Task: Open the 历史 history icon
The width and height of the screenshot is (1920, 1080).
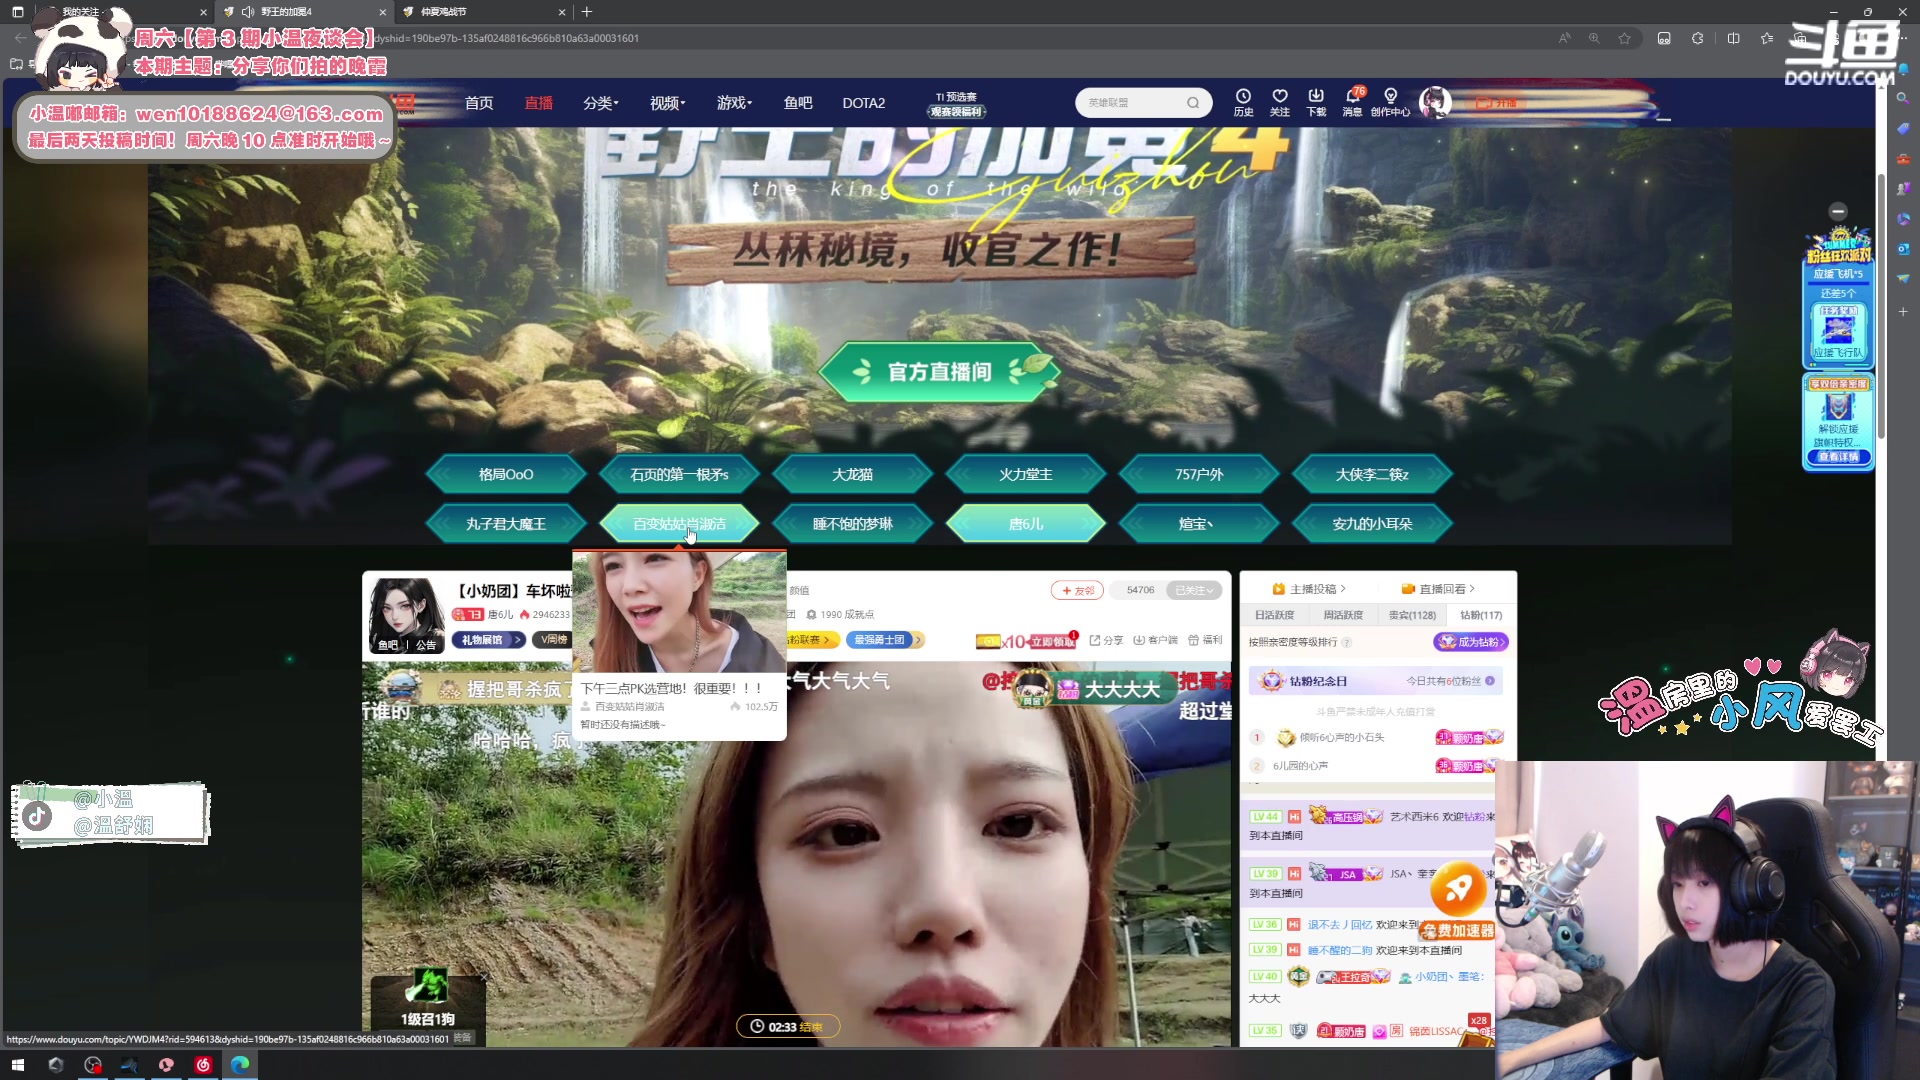Action: click(1243, 103)
